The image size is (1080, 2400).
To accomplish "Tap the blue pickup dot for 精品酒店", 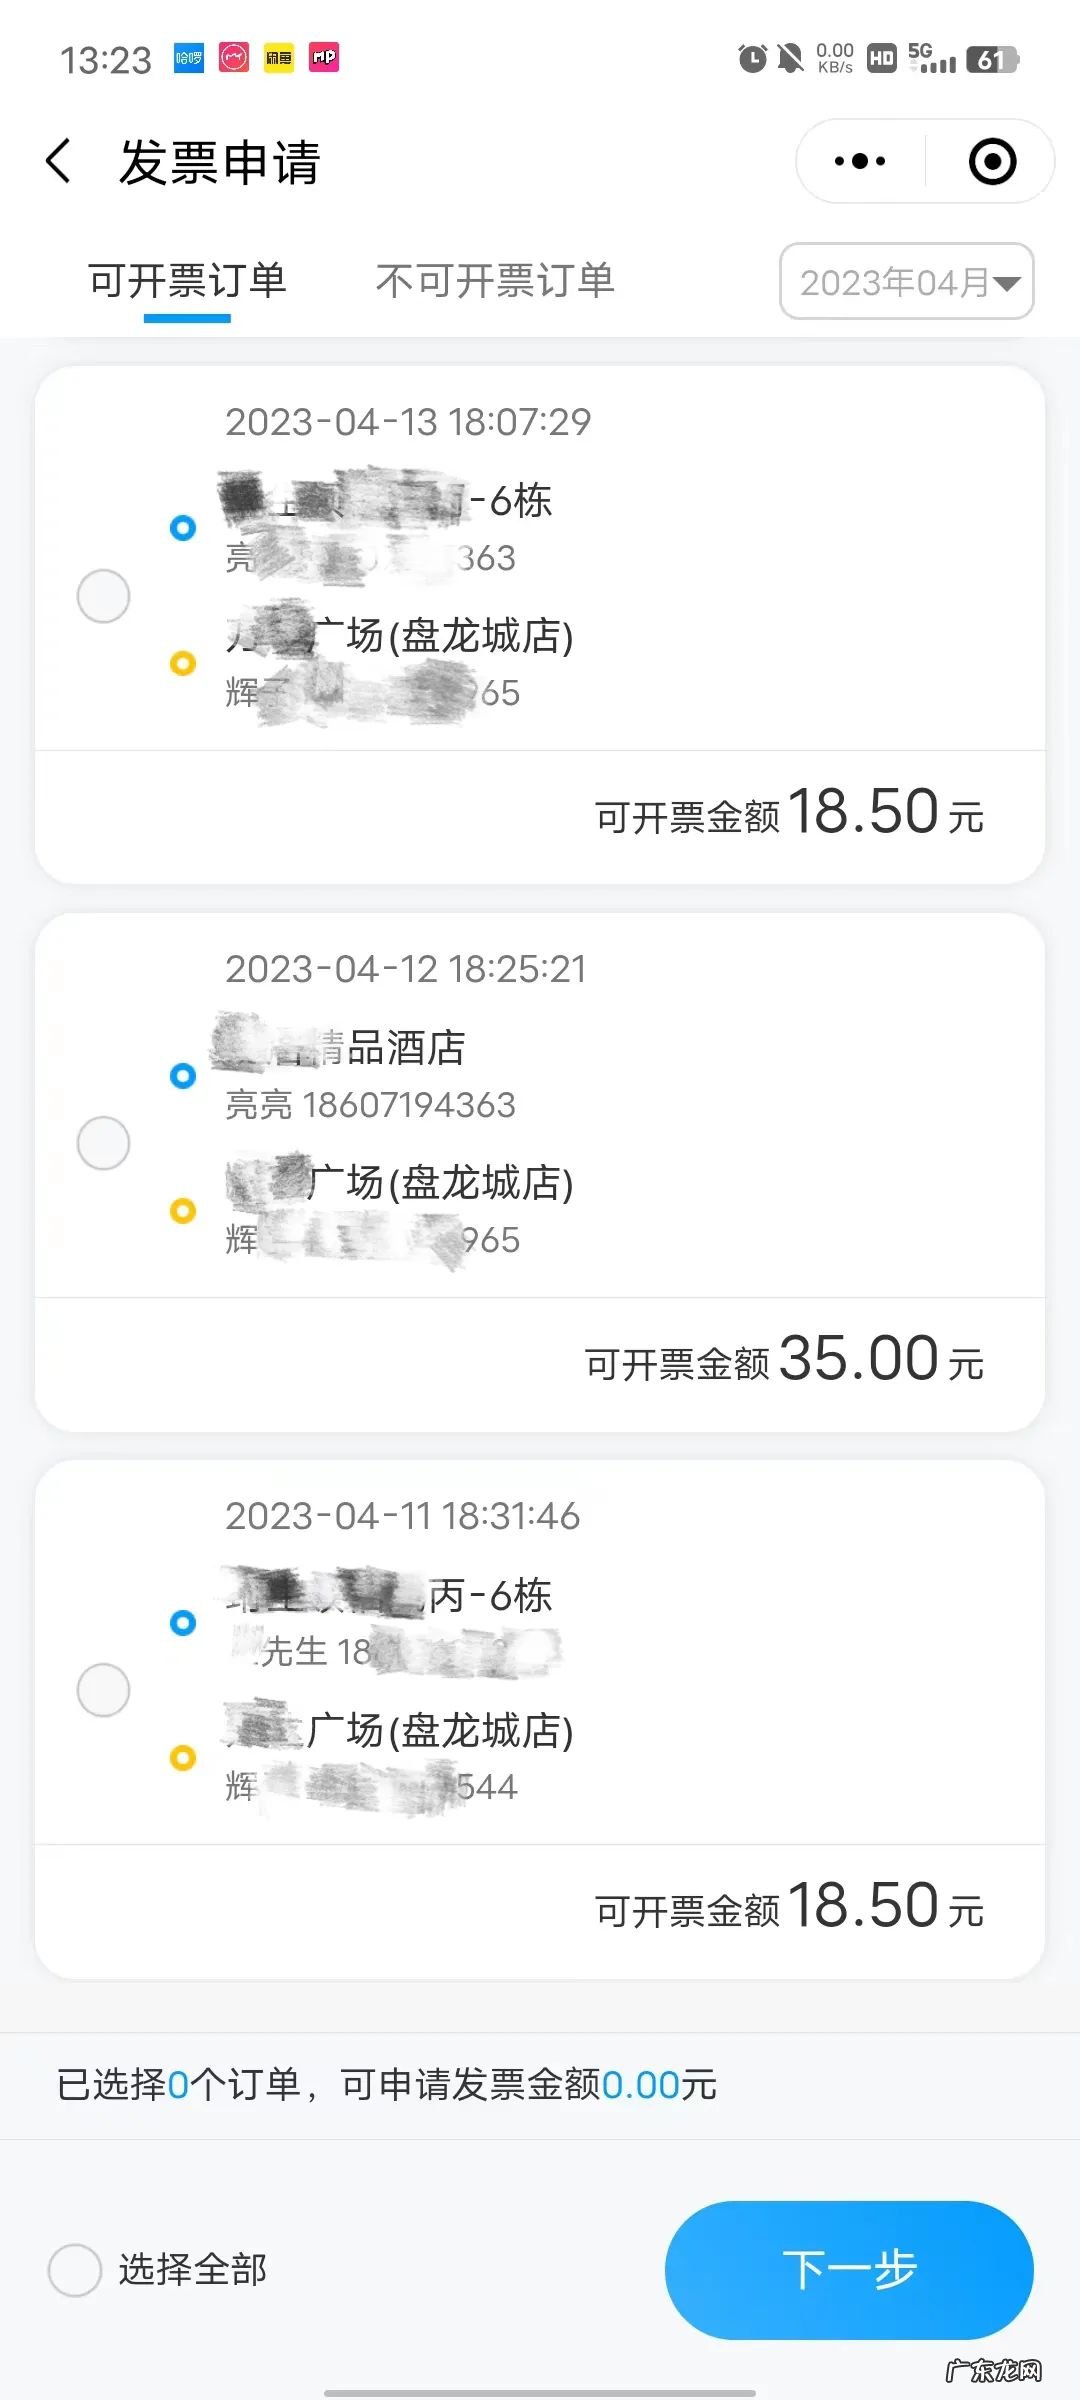I will [183, 1076].
